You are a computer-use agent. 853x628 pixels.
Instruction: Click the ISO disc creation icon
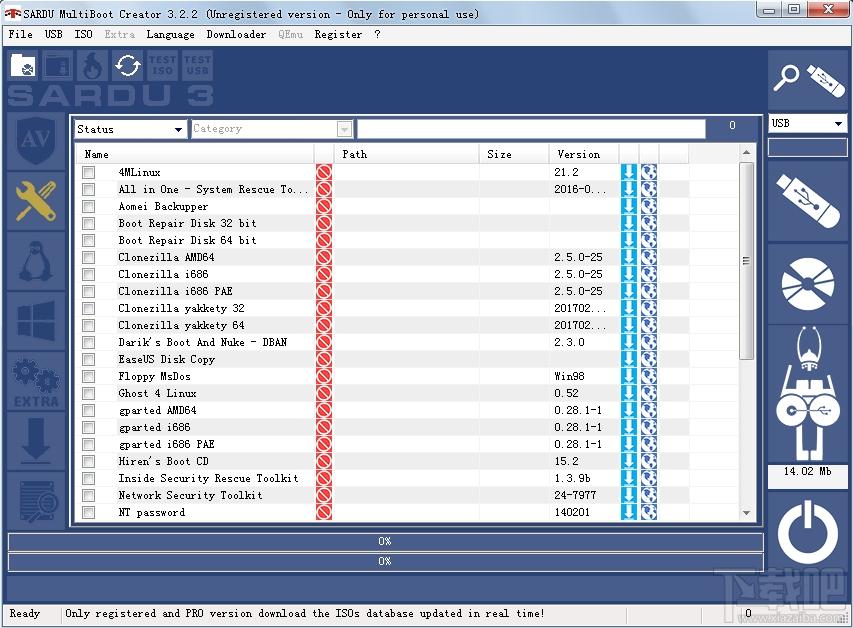[808, 284]
